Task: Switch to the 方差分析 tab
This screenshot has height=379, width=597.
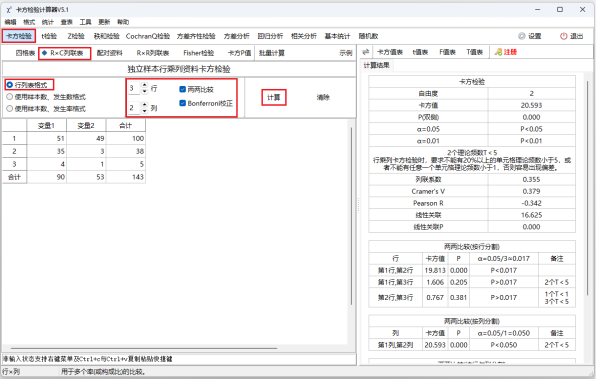Action: coord(236,36)
